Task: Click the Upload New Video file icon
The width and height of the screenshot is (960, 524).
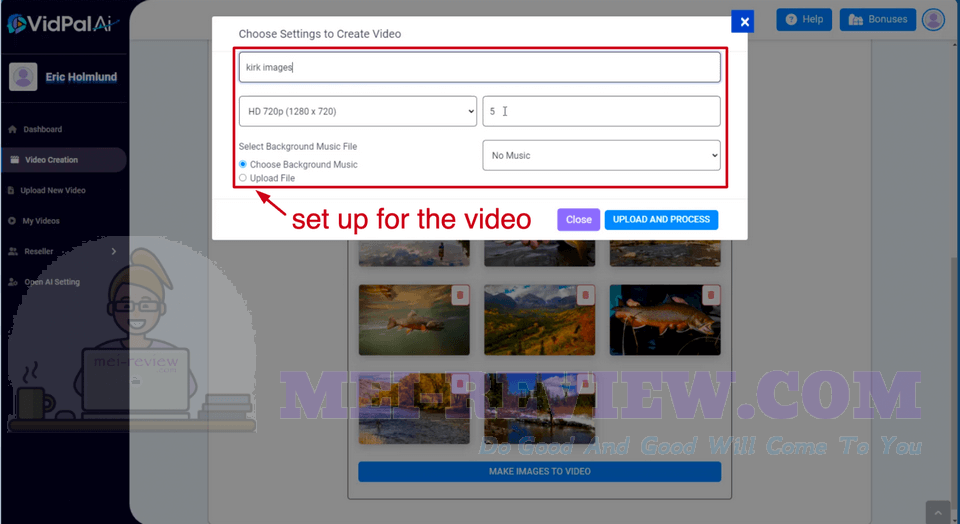Action: 11,190
